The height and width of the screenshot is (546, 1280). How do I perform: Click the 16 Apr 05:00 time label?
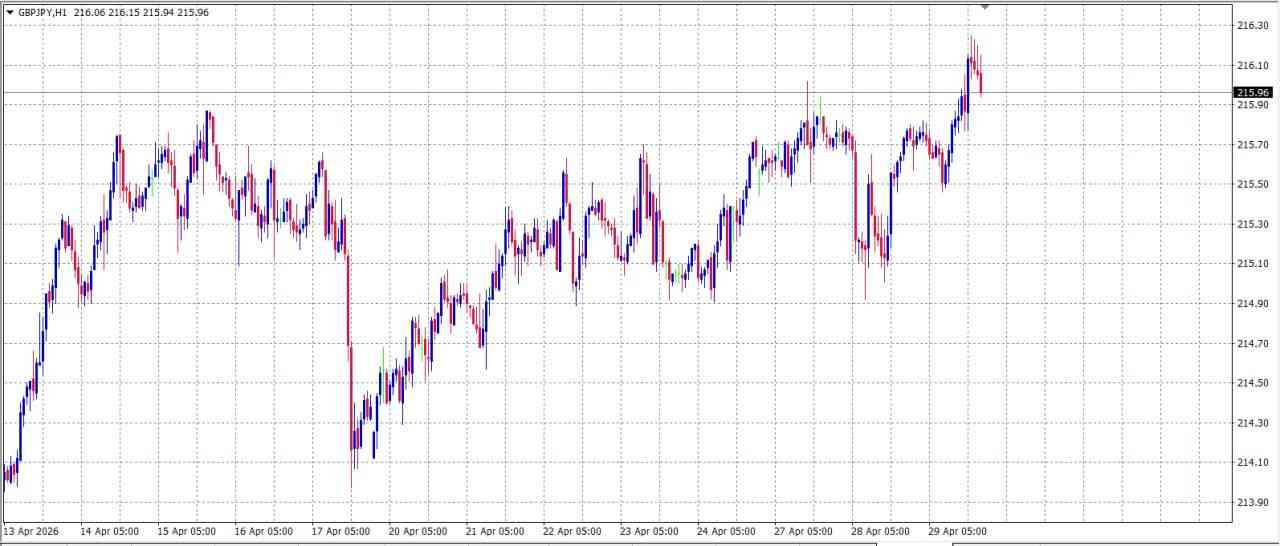tap(263, 531)
